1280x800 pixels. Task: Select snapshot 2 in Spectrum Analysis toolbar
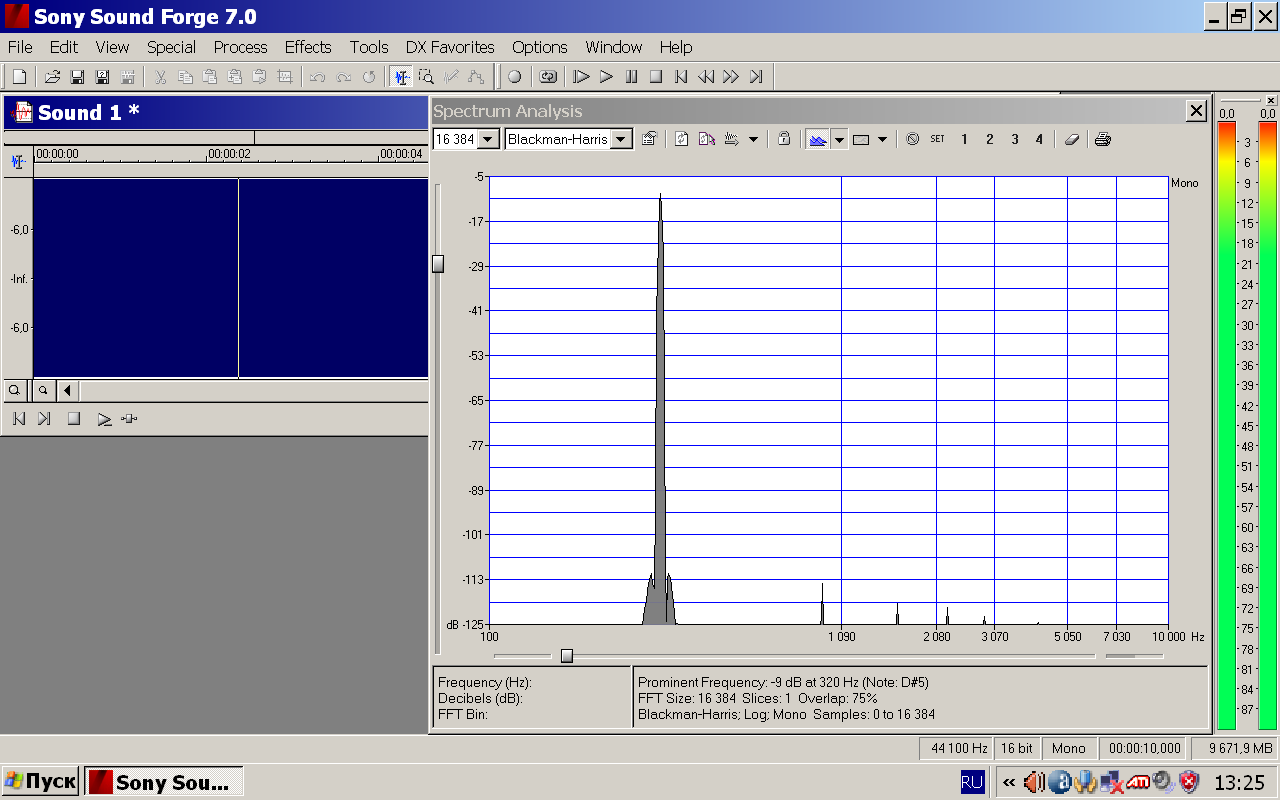tap(989, 140)
